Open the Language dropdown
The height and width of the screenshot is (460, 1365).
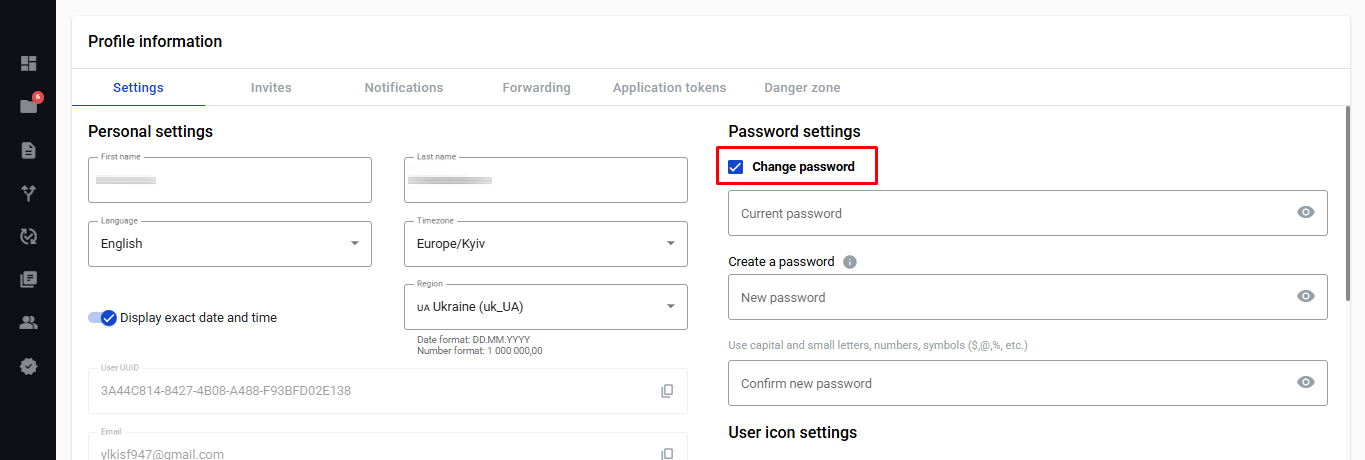(230, 244)
